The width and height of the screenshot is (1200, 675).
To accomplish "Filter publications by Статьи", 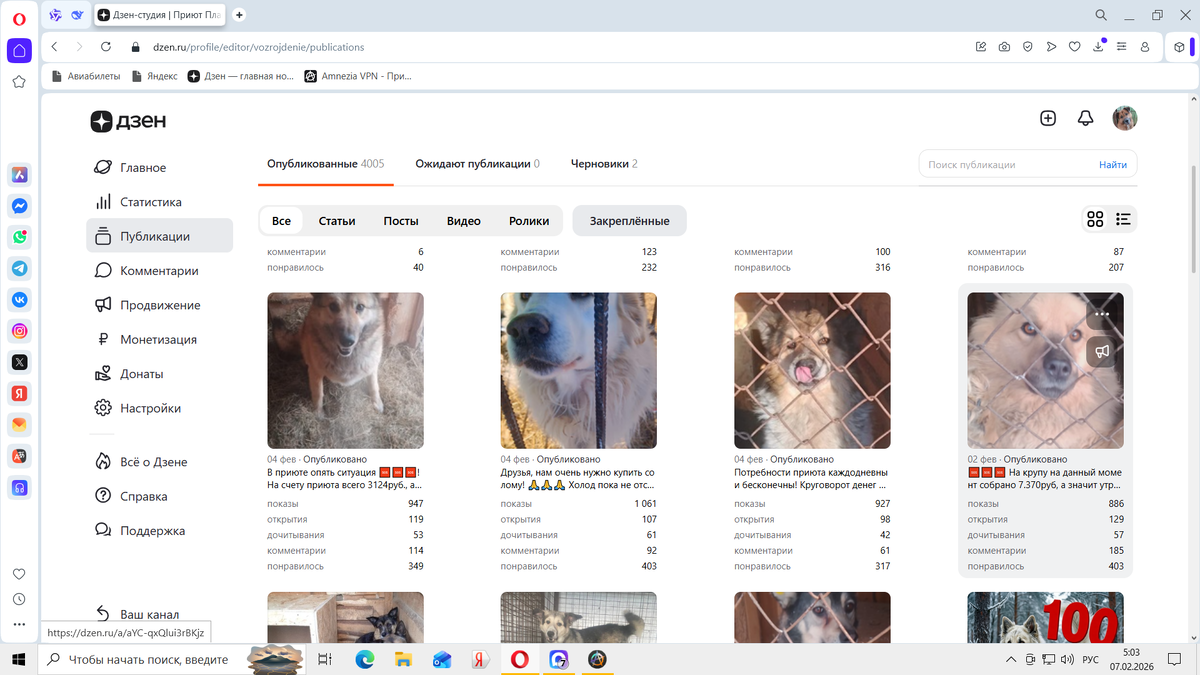I will [x=337, y=221].
